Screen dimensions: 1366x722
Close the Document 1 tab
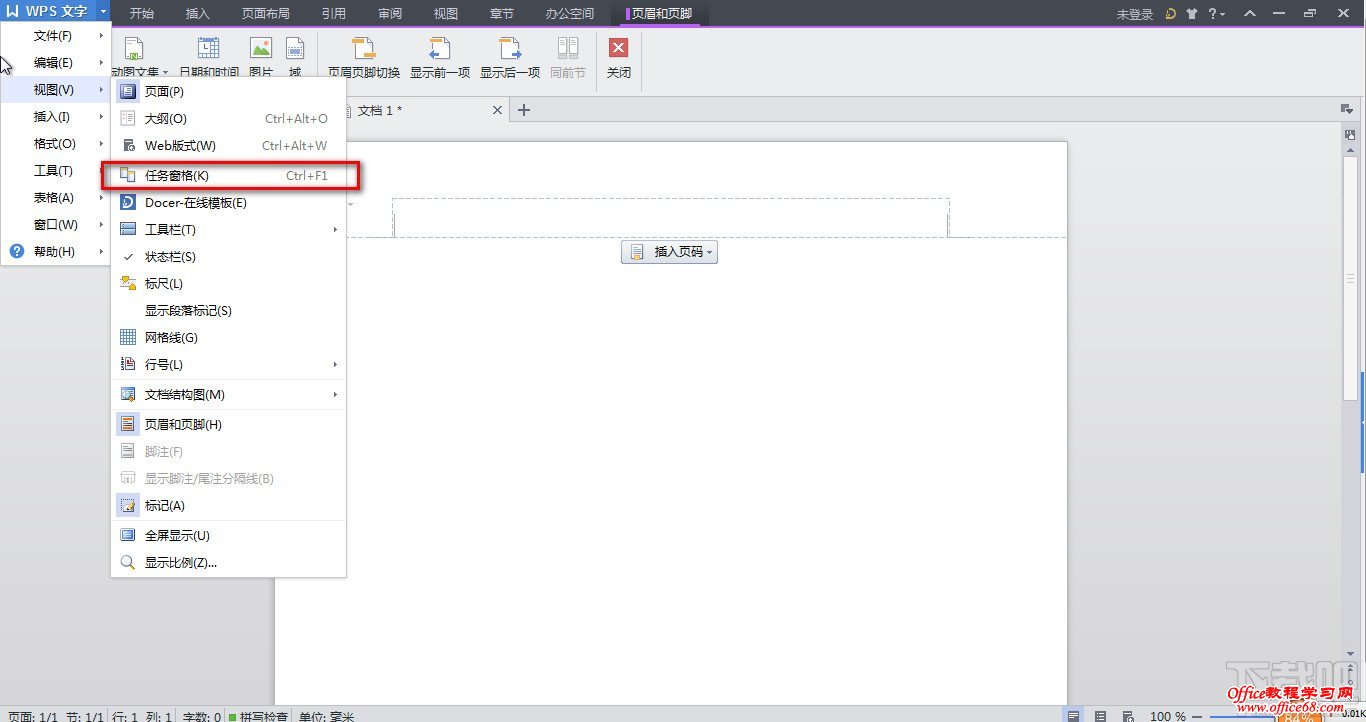[497, 110]
